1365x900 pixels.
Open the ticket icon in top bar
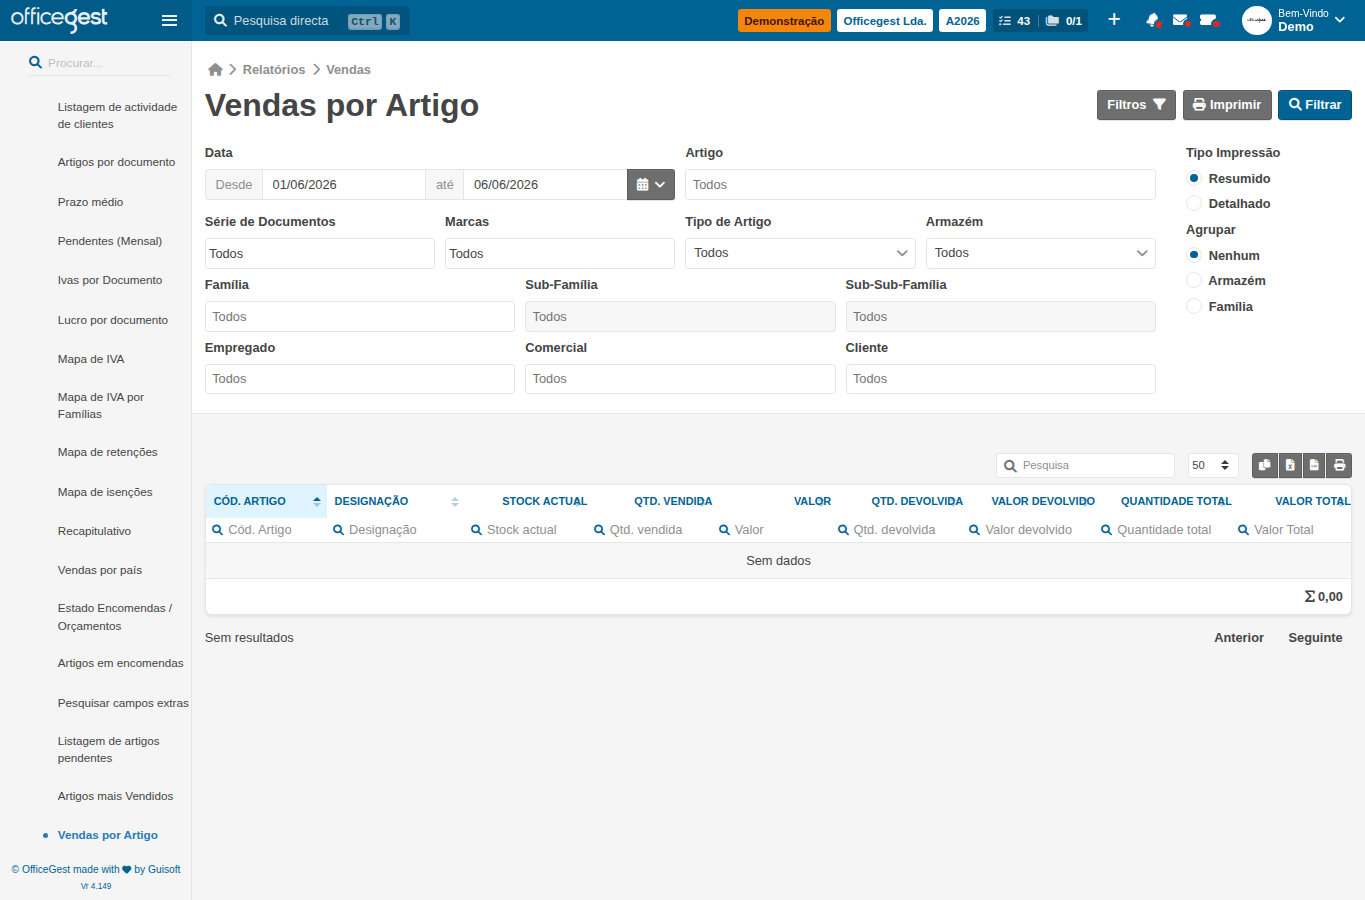(1208, 20)
